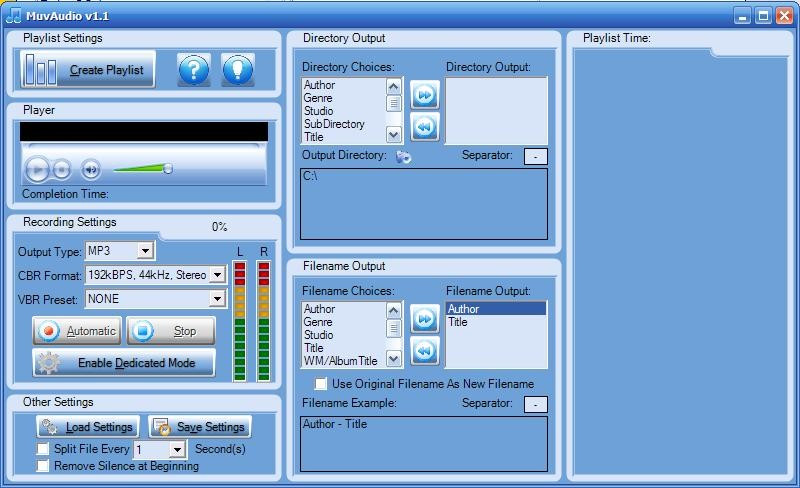Click the lightbulb tips icon
800x488 pixels.
[238, 69]
